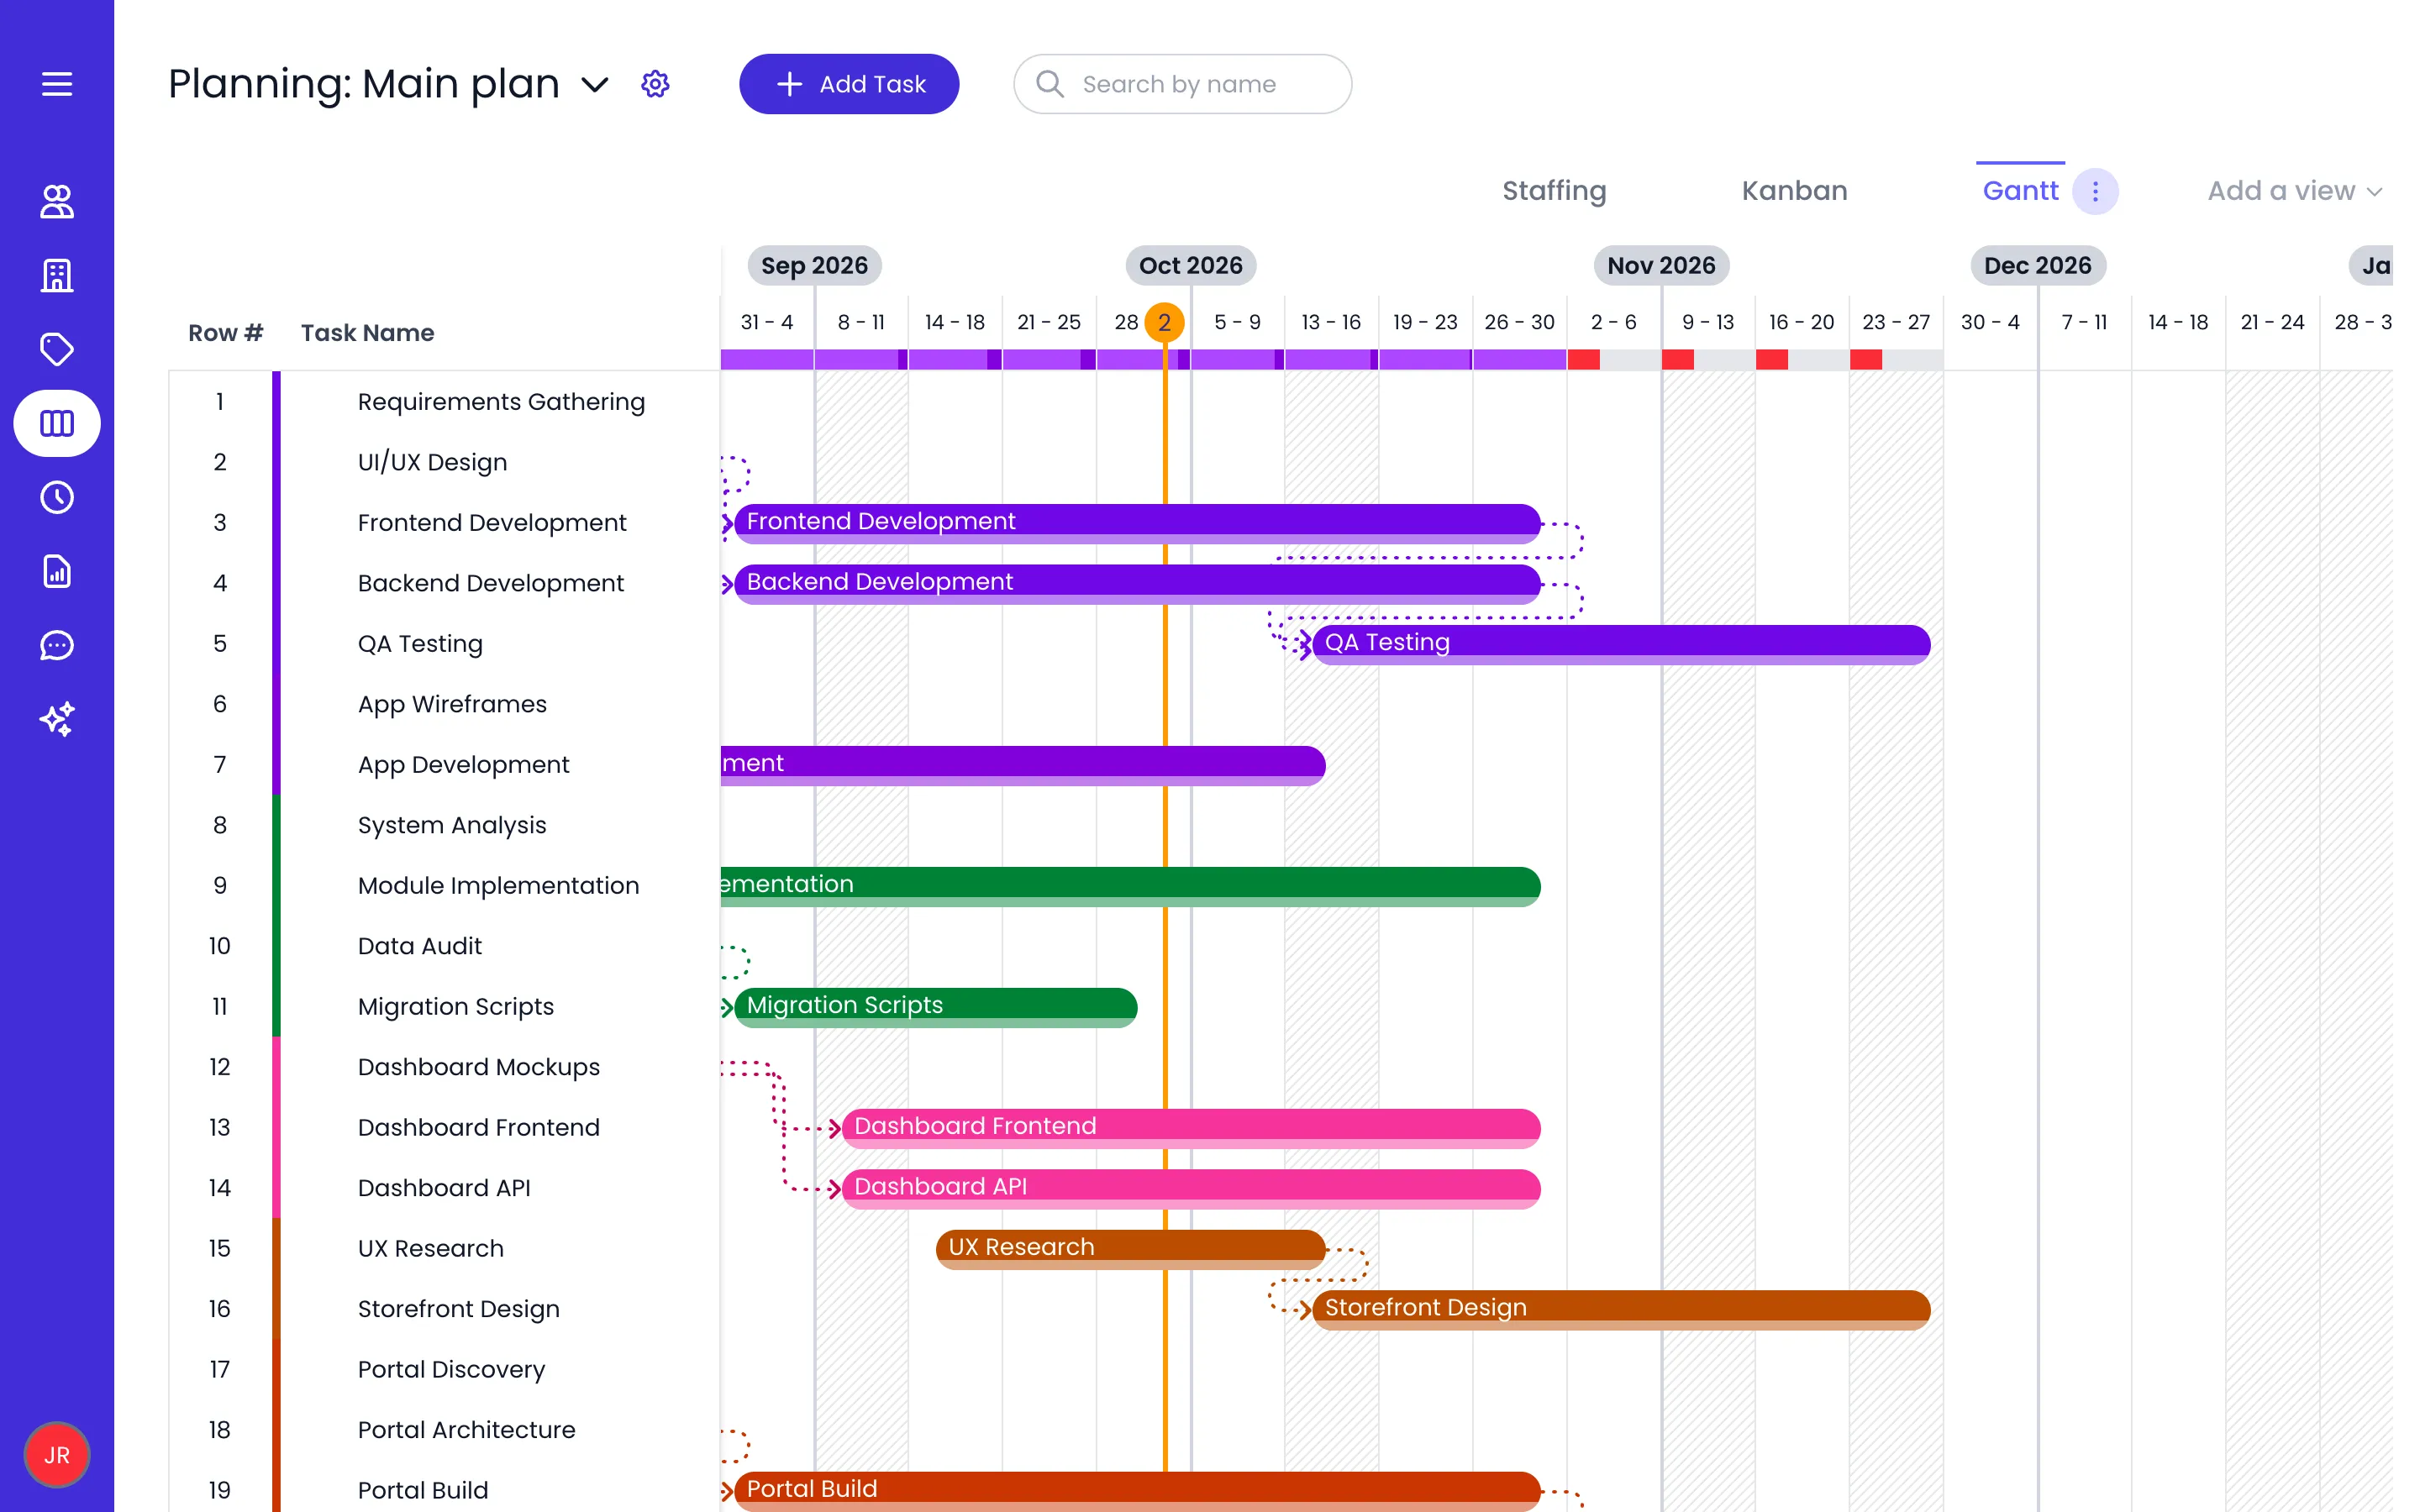Image resolution: width=2420 pixels, height=1512 pixels.
Task: Open the Gantt view options menu
Action: coord(2095,191)
